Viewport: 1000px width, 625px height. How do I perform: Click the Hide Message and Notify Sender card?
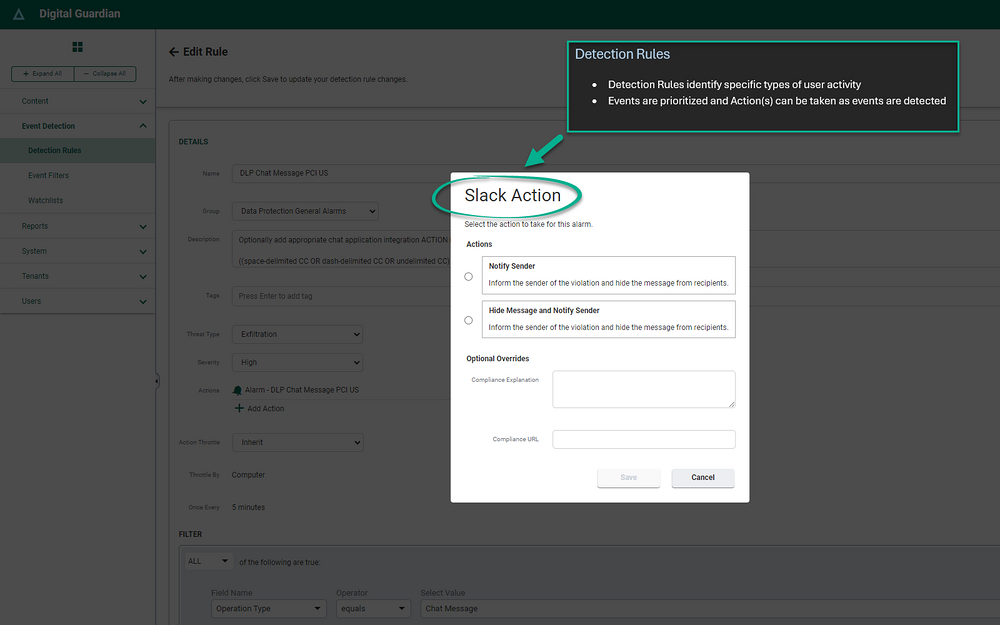tap(608, 319)
